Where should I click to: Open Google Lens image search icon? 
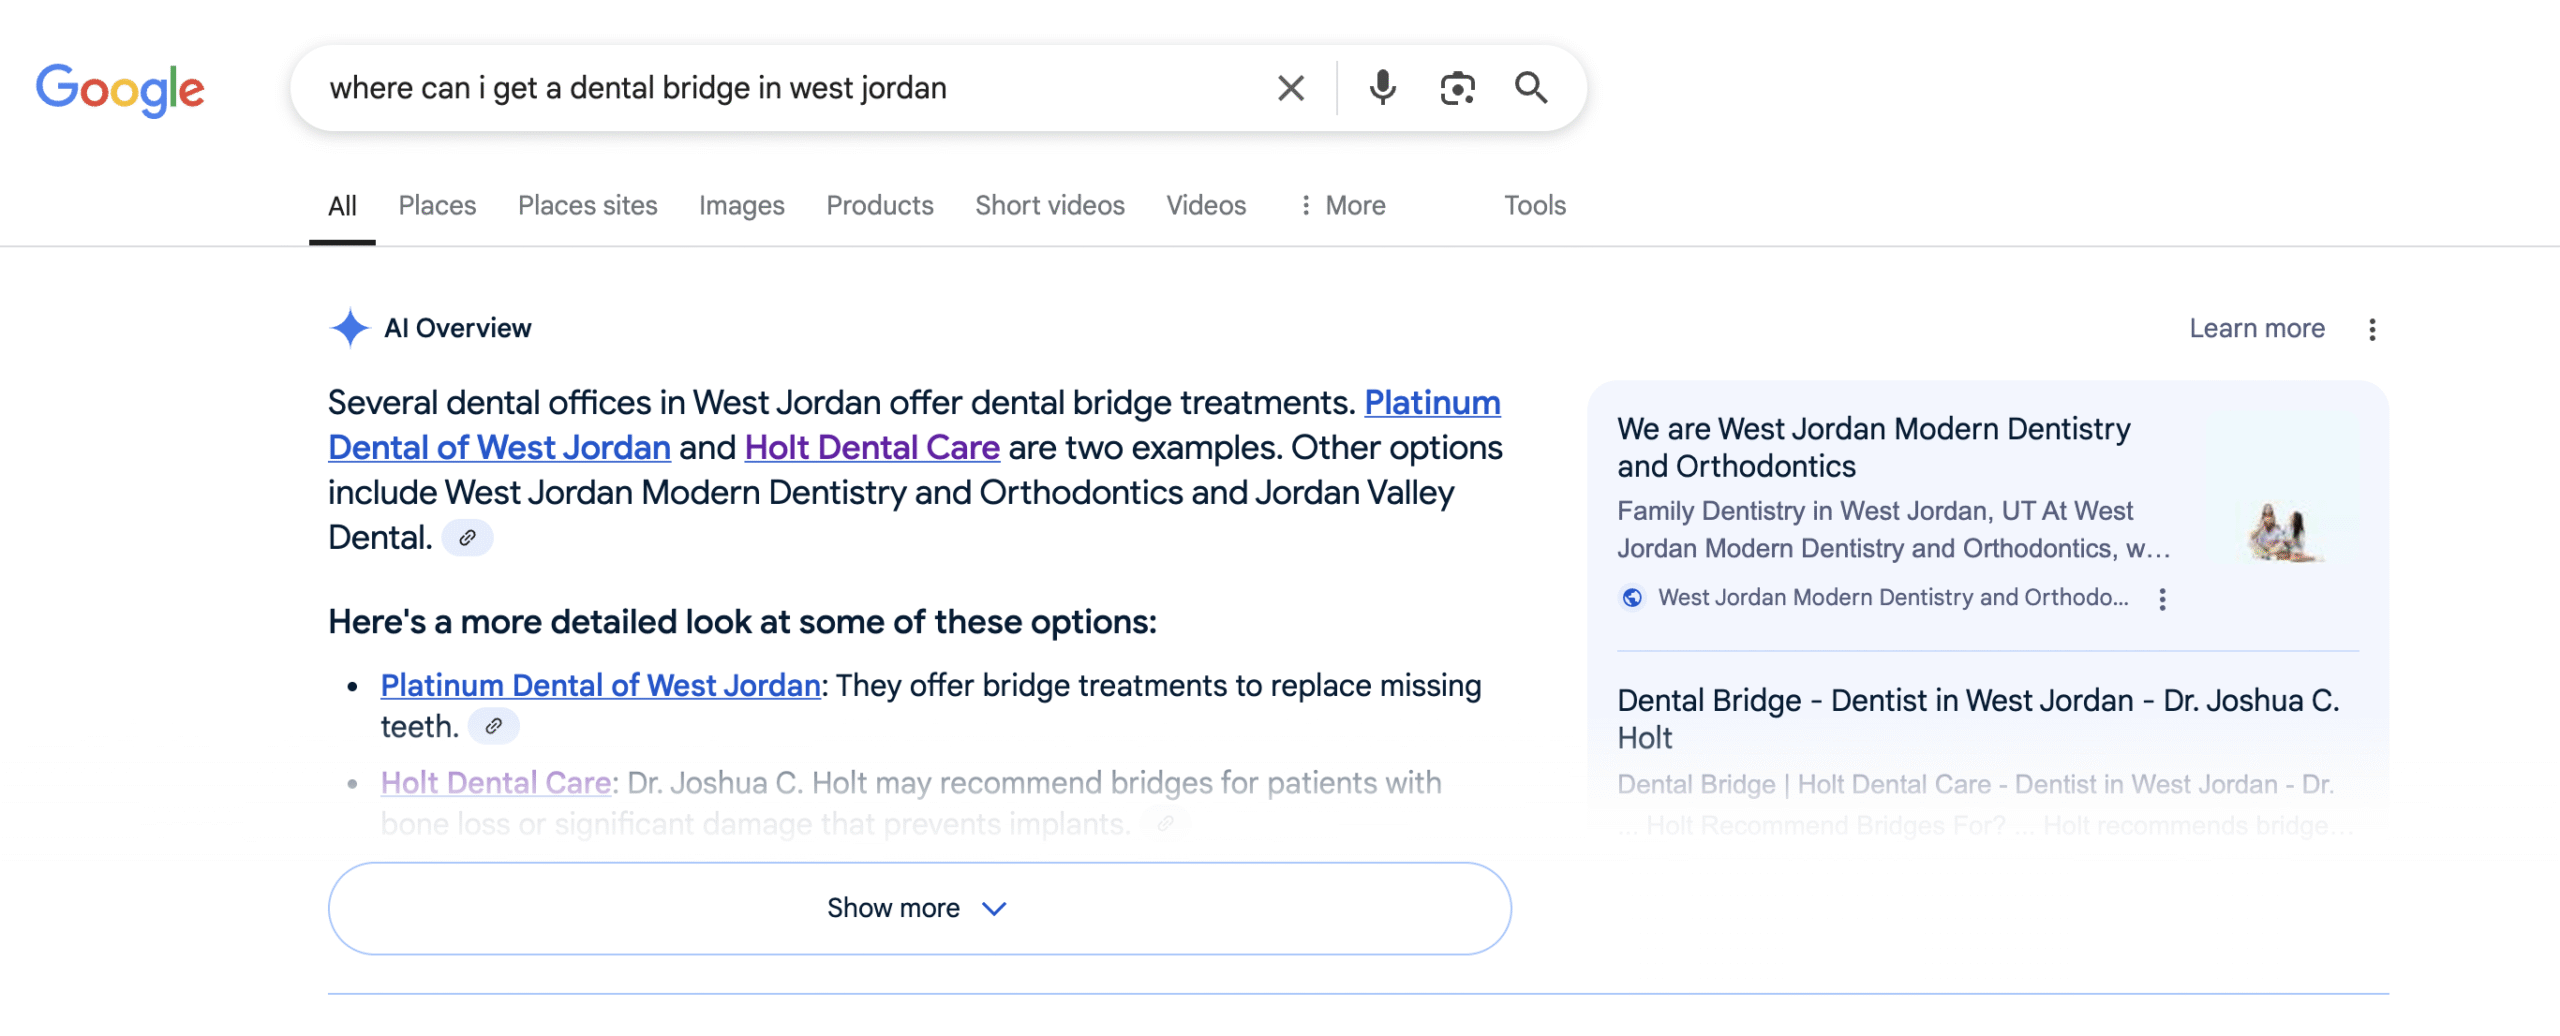point(1457,89)
